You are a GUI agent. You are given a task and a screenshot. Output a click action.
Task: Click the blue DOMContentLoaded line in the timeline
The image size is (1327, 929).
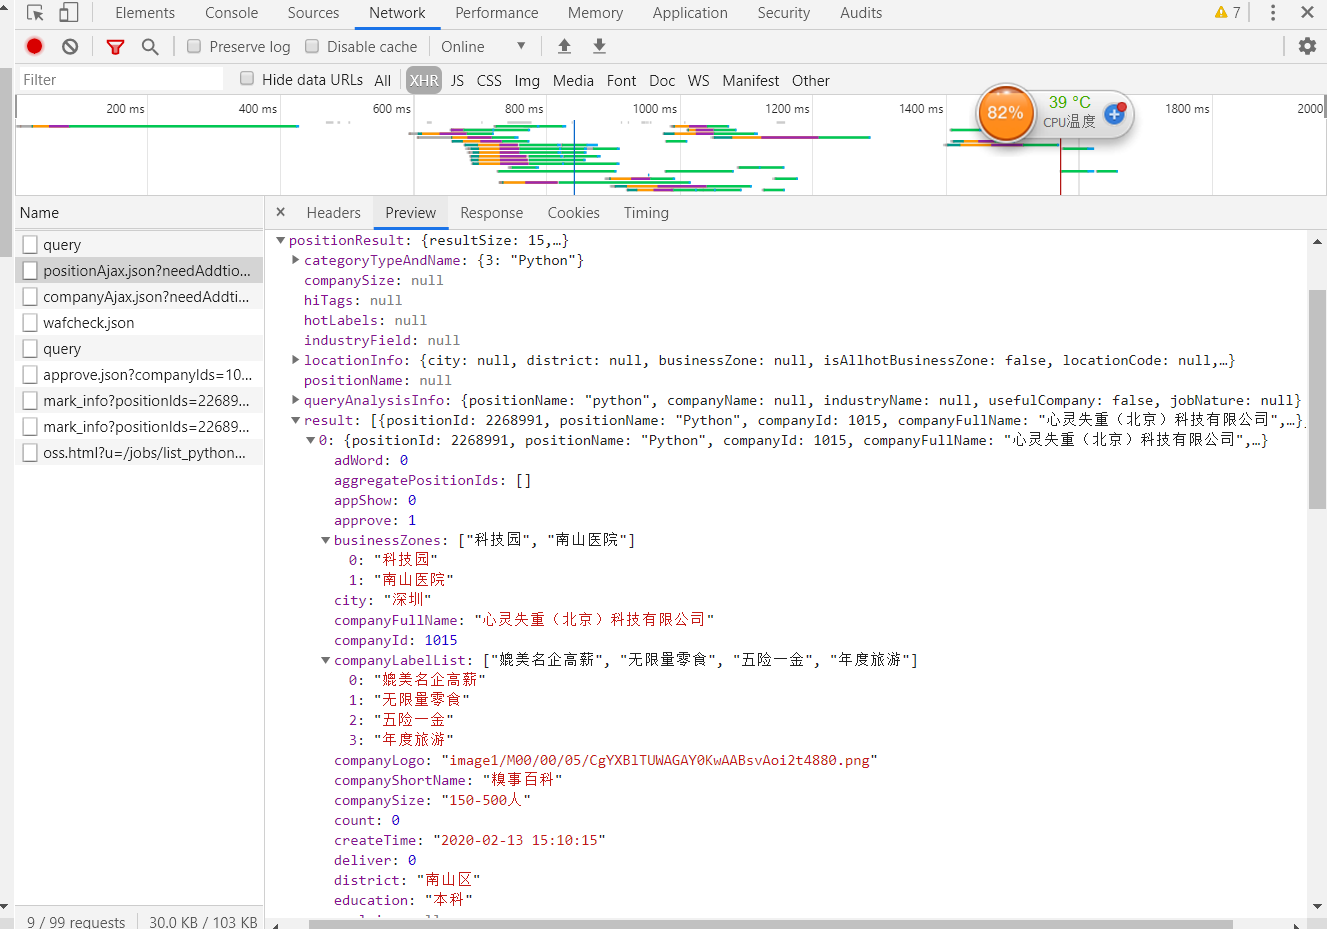[574, 156]
